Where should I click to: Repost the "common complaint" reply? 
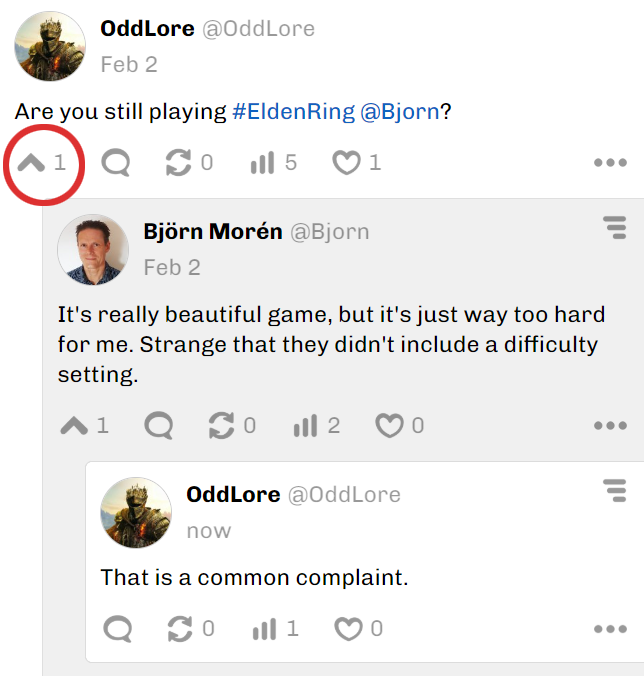(180, 629)
